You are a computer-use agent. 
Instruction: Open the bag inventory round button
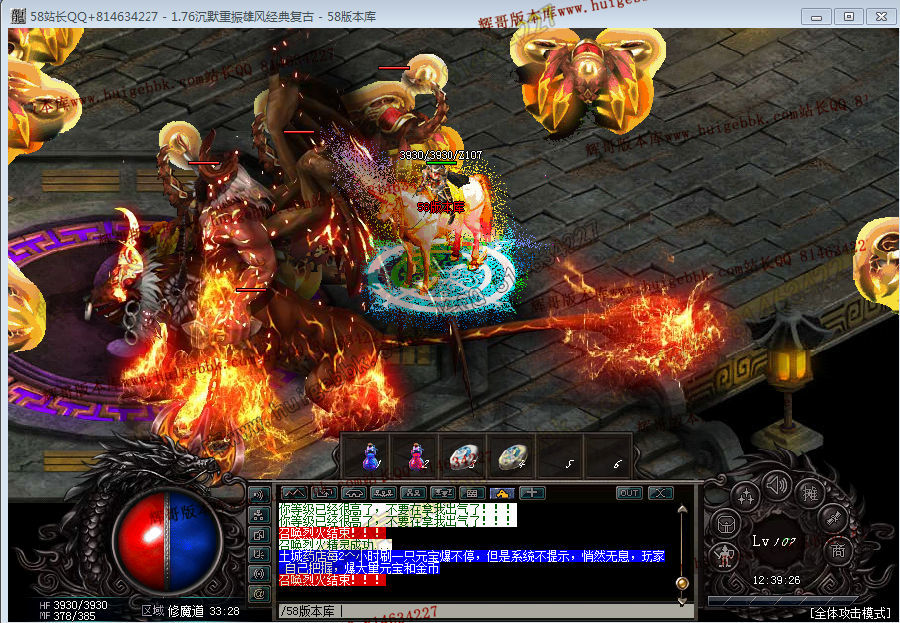[x=726, y=525]
